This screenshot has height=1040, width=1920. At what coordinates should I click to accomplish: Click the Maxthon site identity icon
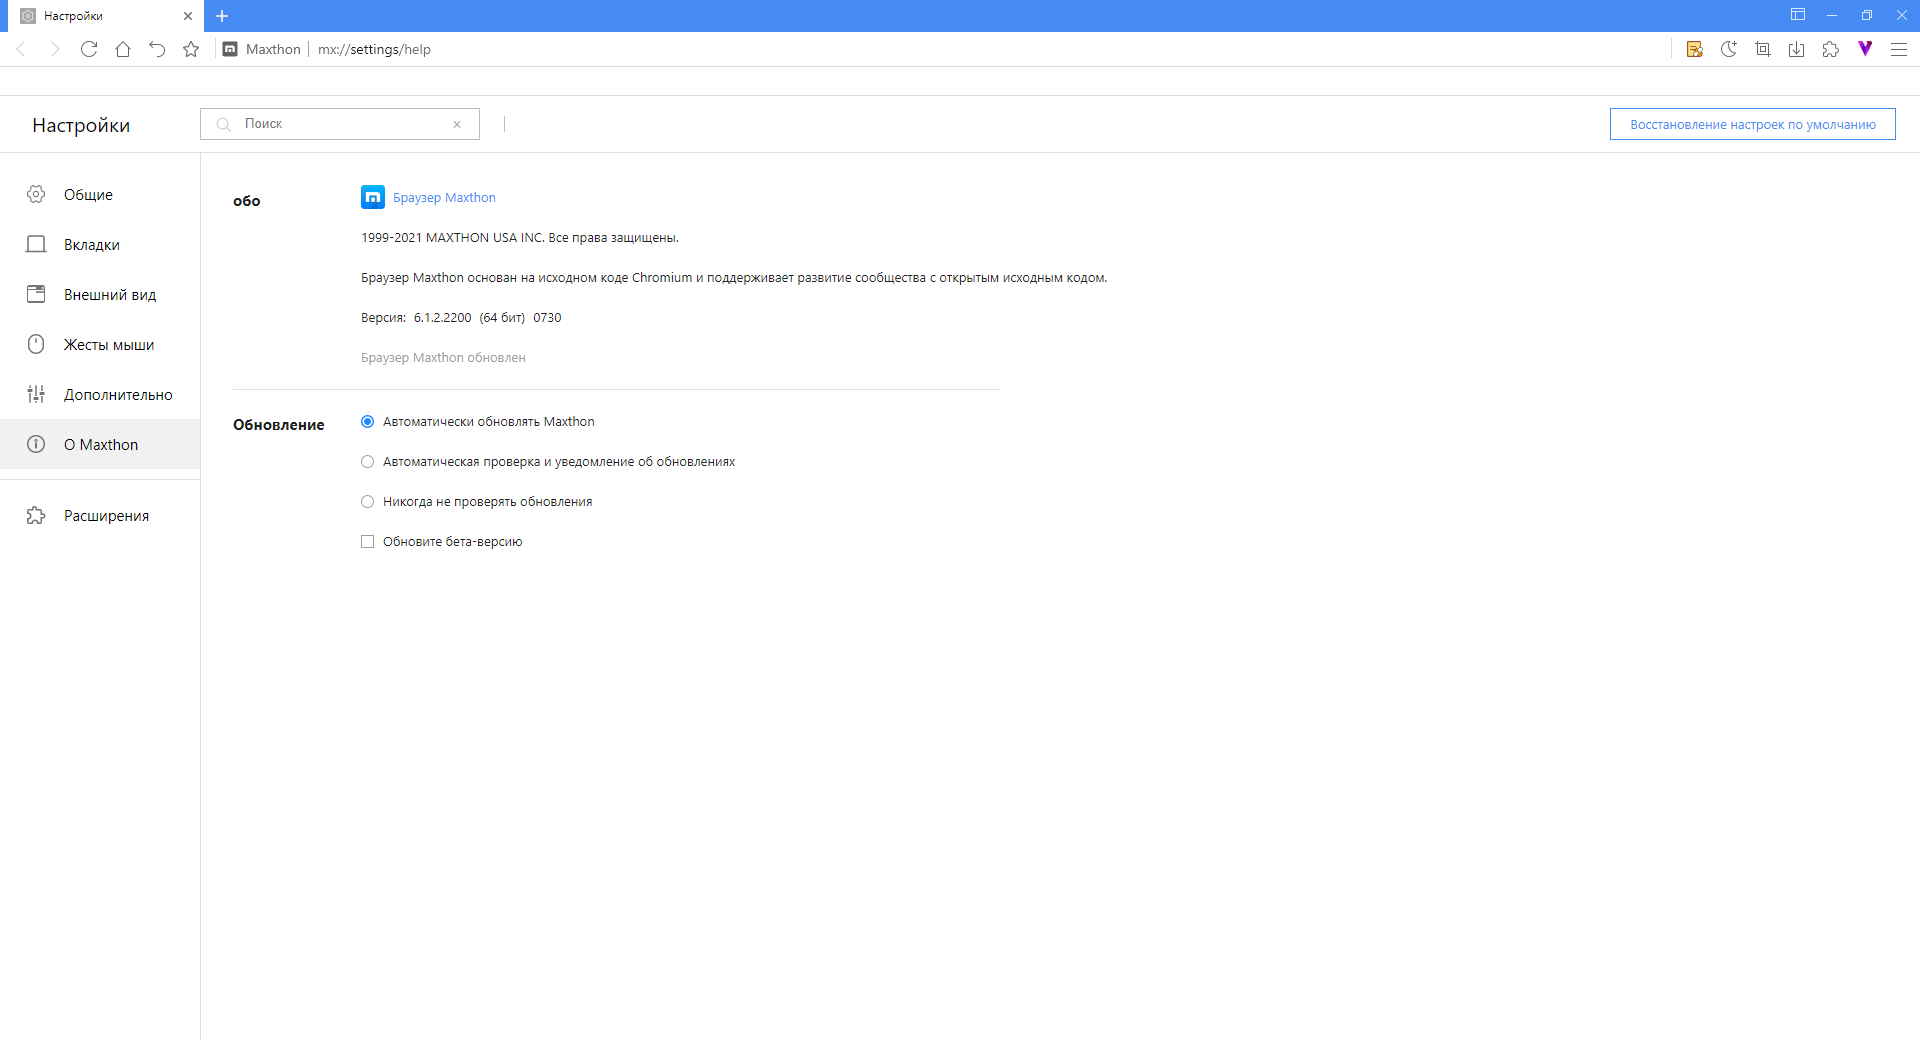pyautogui.click(x=230, y=49)
